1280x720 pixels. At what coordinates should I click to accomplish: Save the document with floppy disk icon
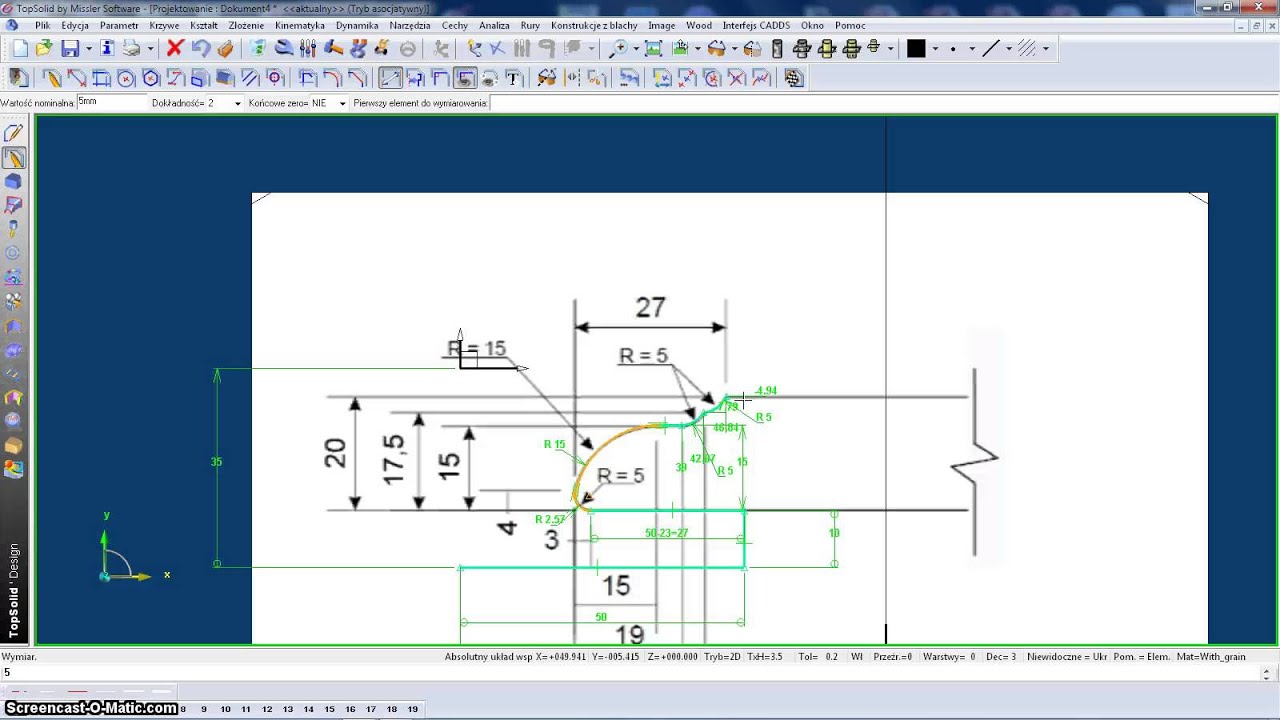70,48
